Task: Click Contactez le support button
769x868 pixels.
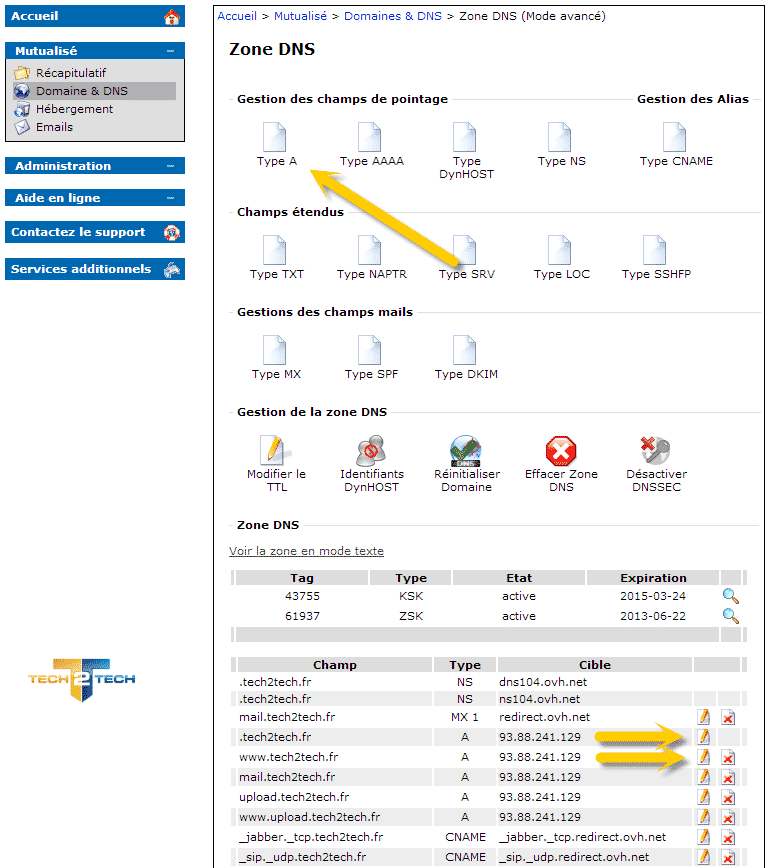Action: tap(94, 232)
